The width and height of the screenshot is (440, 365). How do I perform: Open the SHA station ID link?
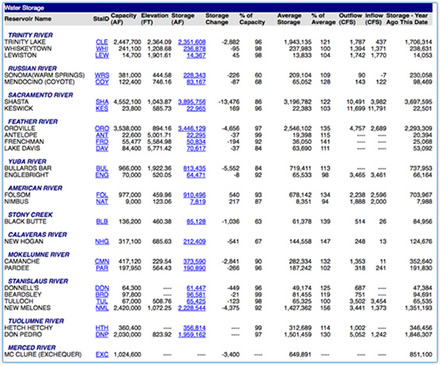click(102, 102)
